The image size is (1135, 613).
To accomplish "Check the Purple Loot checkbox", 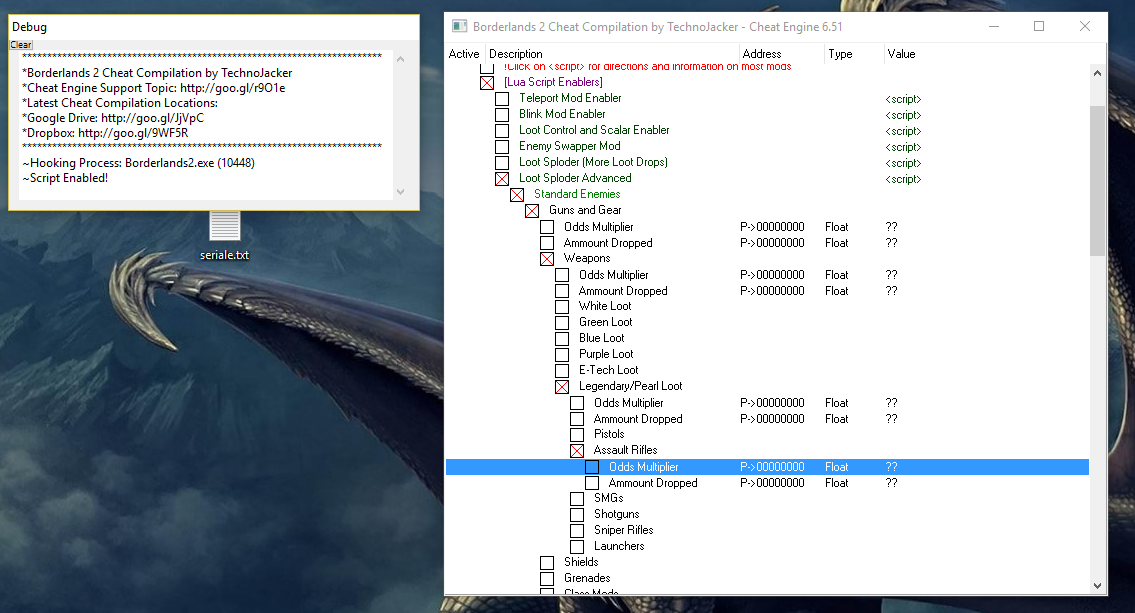I will (x=562, y=355).
